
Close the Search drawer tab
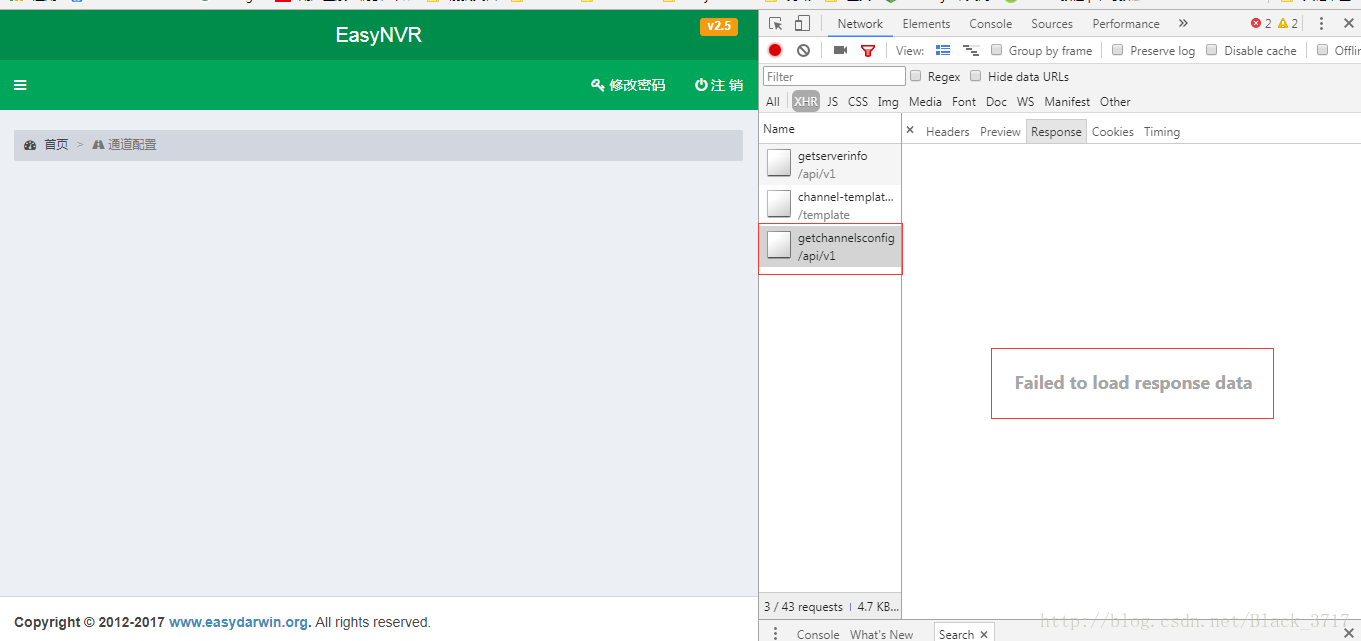(x=984, y=634)
